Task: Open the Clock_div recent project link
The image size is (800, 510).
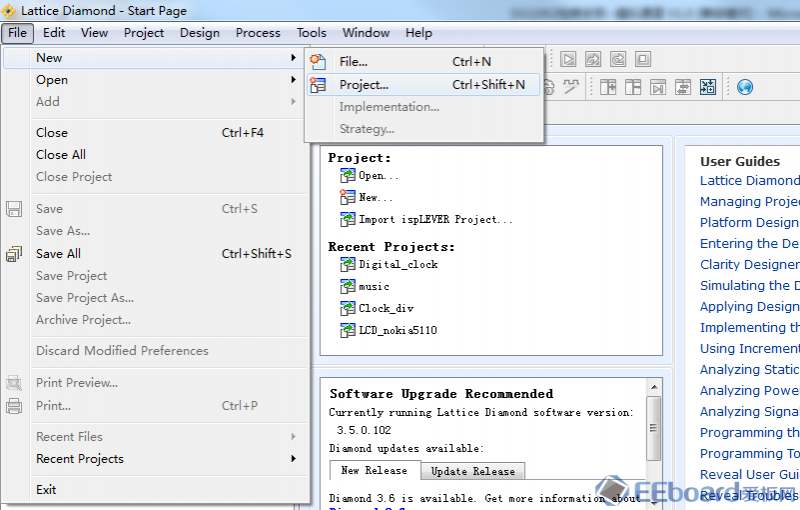Action: point(386,308)
